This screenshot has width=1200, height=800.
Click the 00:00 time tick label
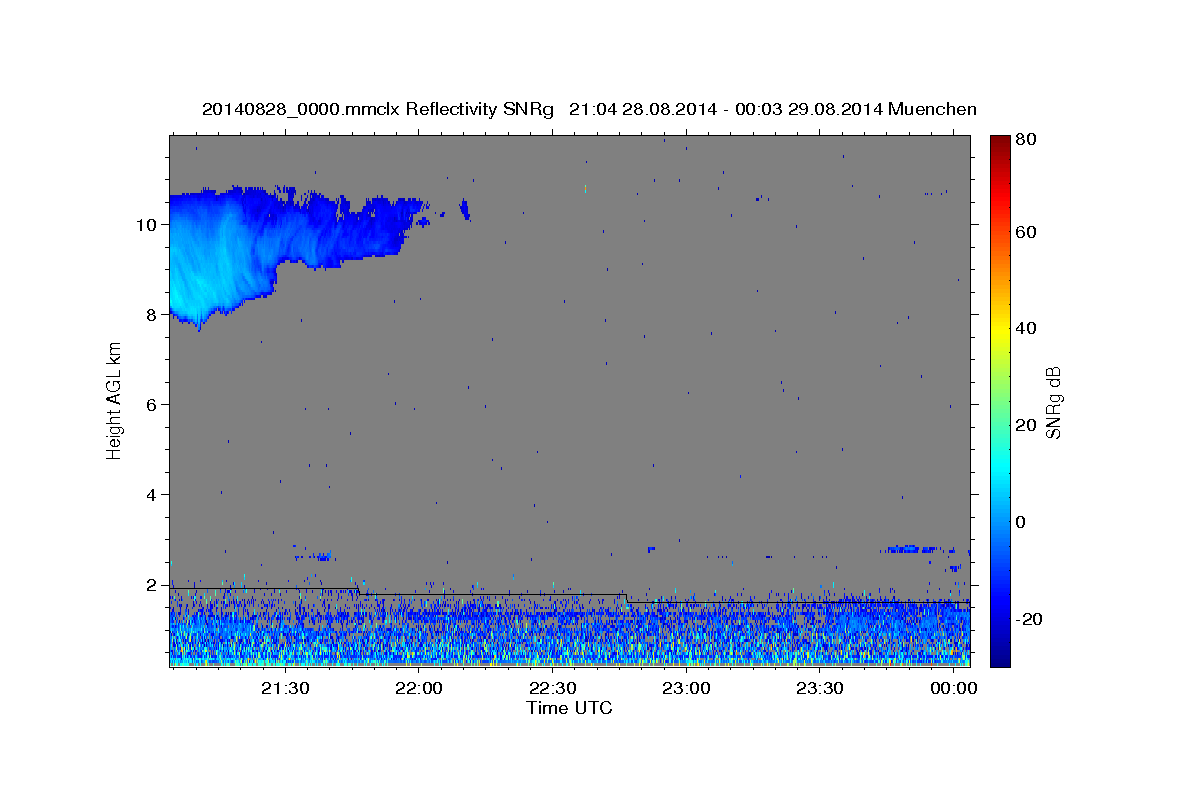point(955,689)
